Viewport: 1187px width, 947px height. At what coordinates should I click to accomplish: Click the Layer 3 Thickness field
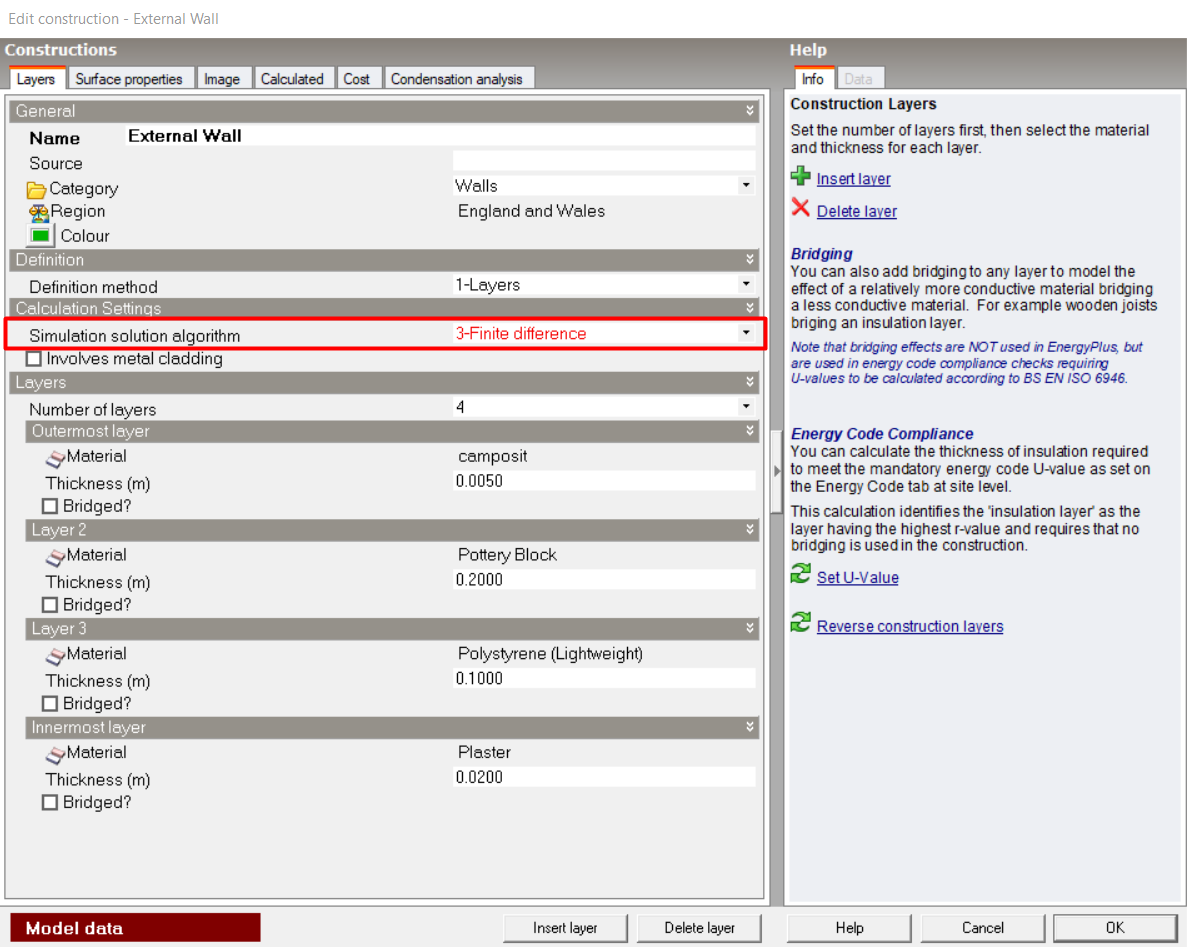604,679
